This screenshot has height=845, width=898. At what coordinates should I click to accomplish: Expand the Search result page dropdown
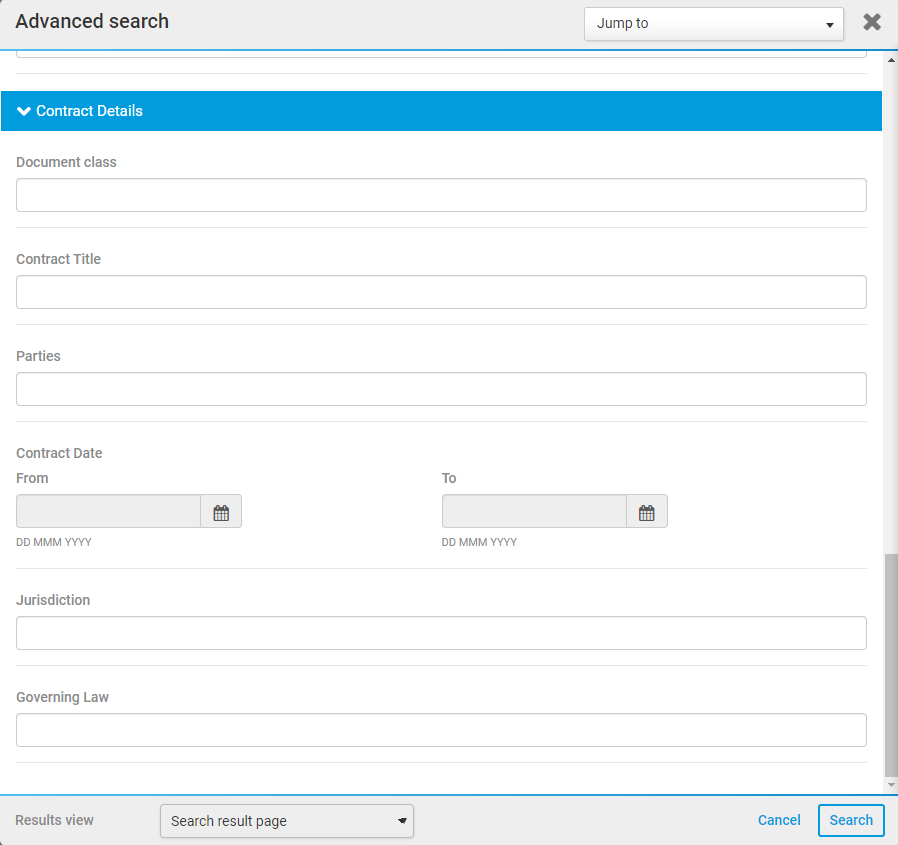click(x=286, y=821)
